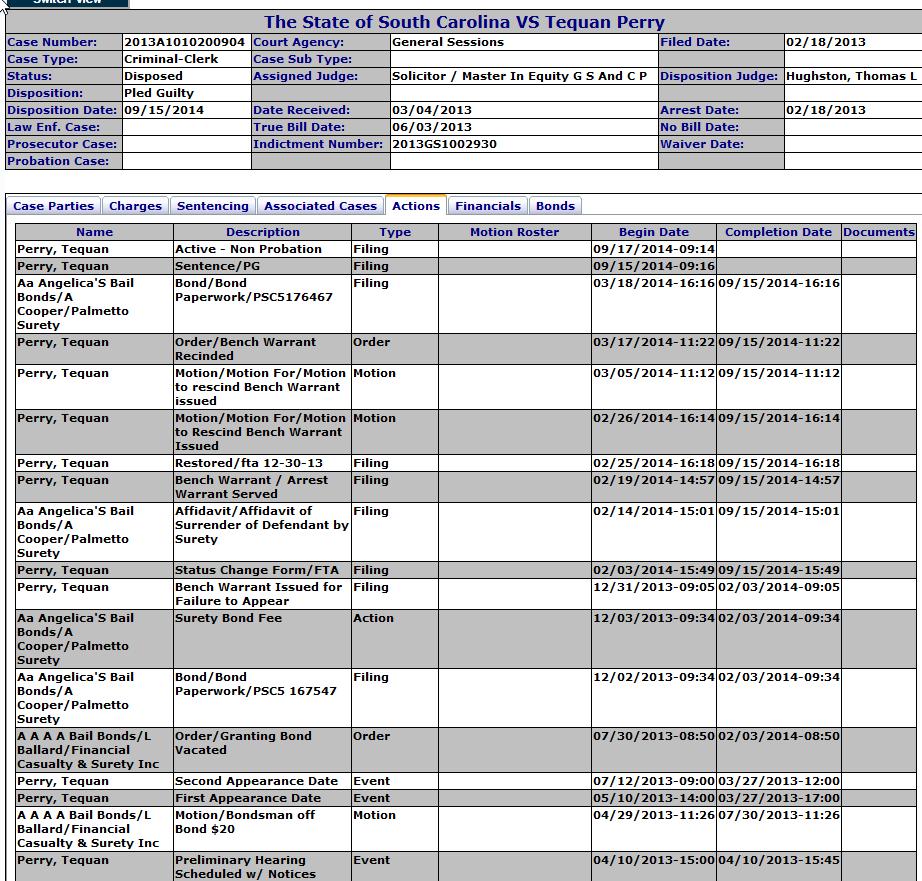Click Order/Bench Warrant Recinded description
922x881 pixels.
tap(245, 349)
